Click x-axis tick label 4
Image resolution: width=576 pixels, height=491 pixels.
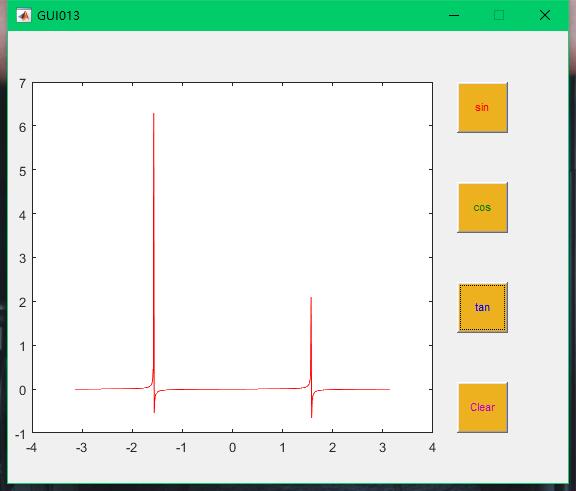pyautogui.click(x=432, y=448)
